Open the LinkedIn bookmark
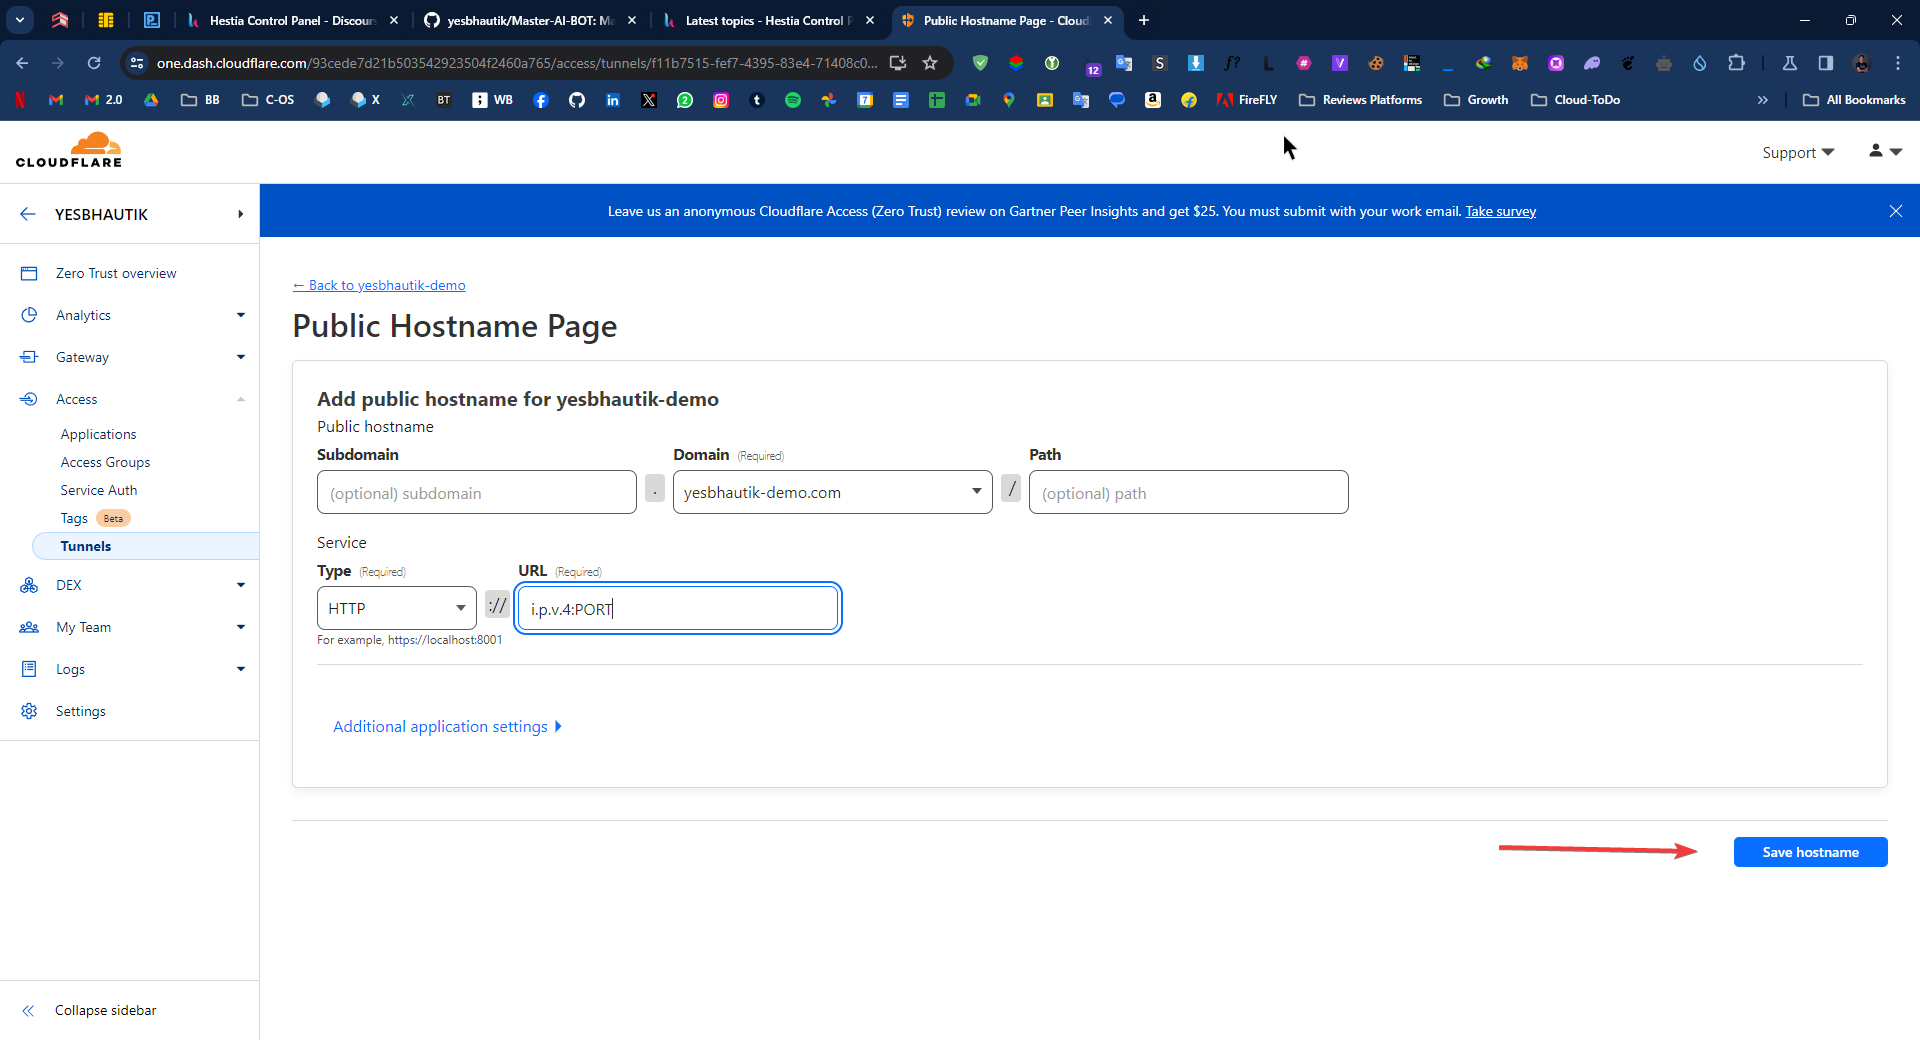This screenshot has height=1040, width=1920. [613, 100]
